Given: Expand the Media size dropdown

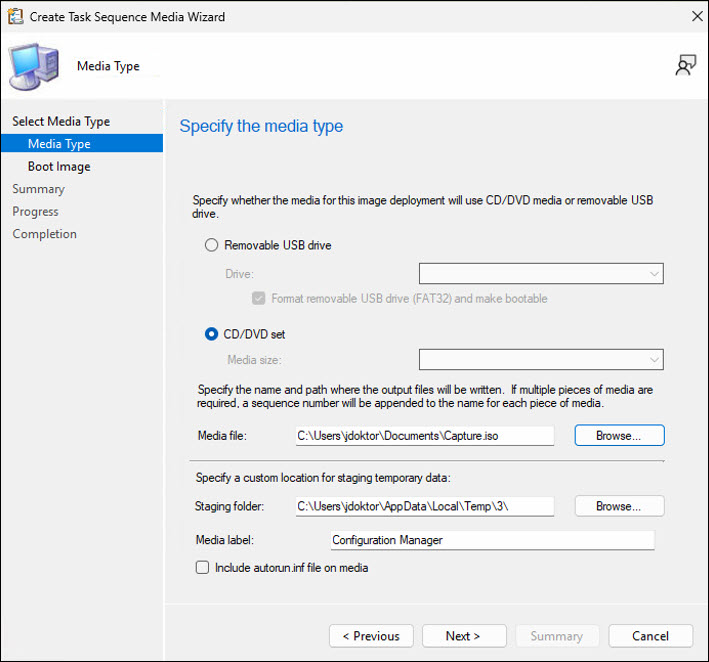Looking at the screenshot, I should click(541, 360).
